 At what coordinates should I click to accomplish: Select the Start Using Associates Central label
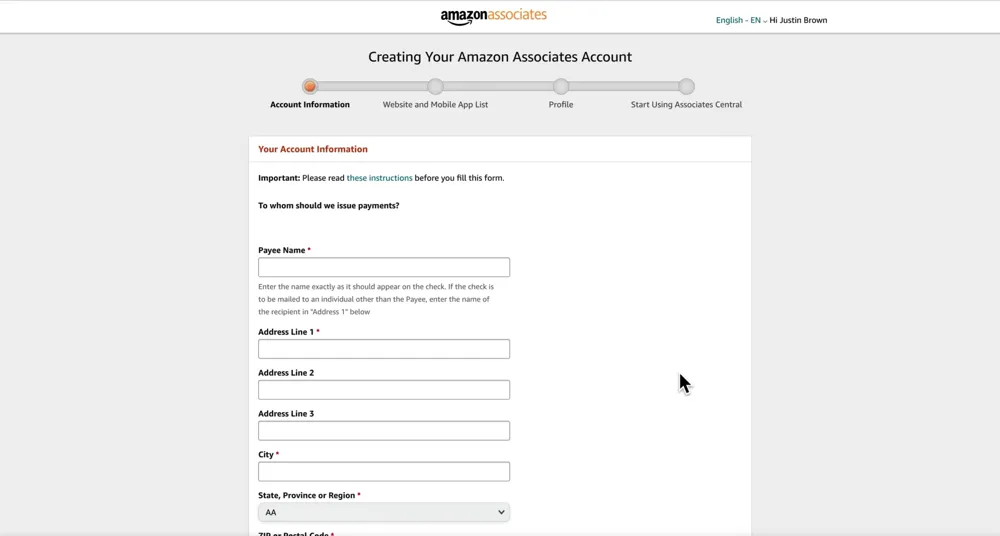tap(686, 105)
